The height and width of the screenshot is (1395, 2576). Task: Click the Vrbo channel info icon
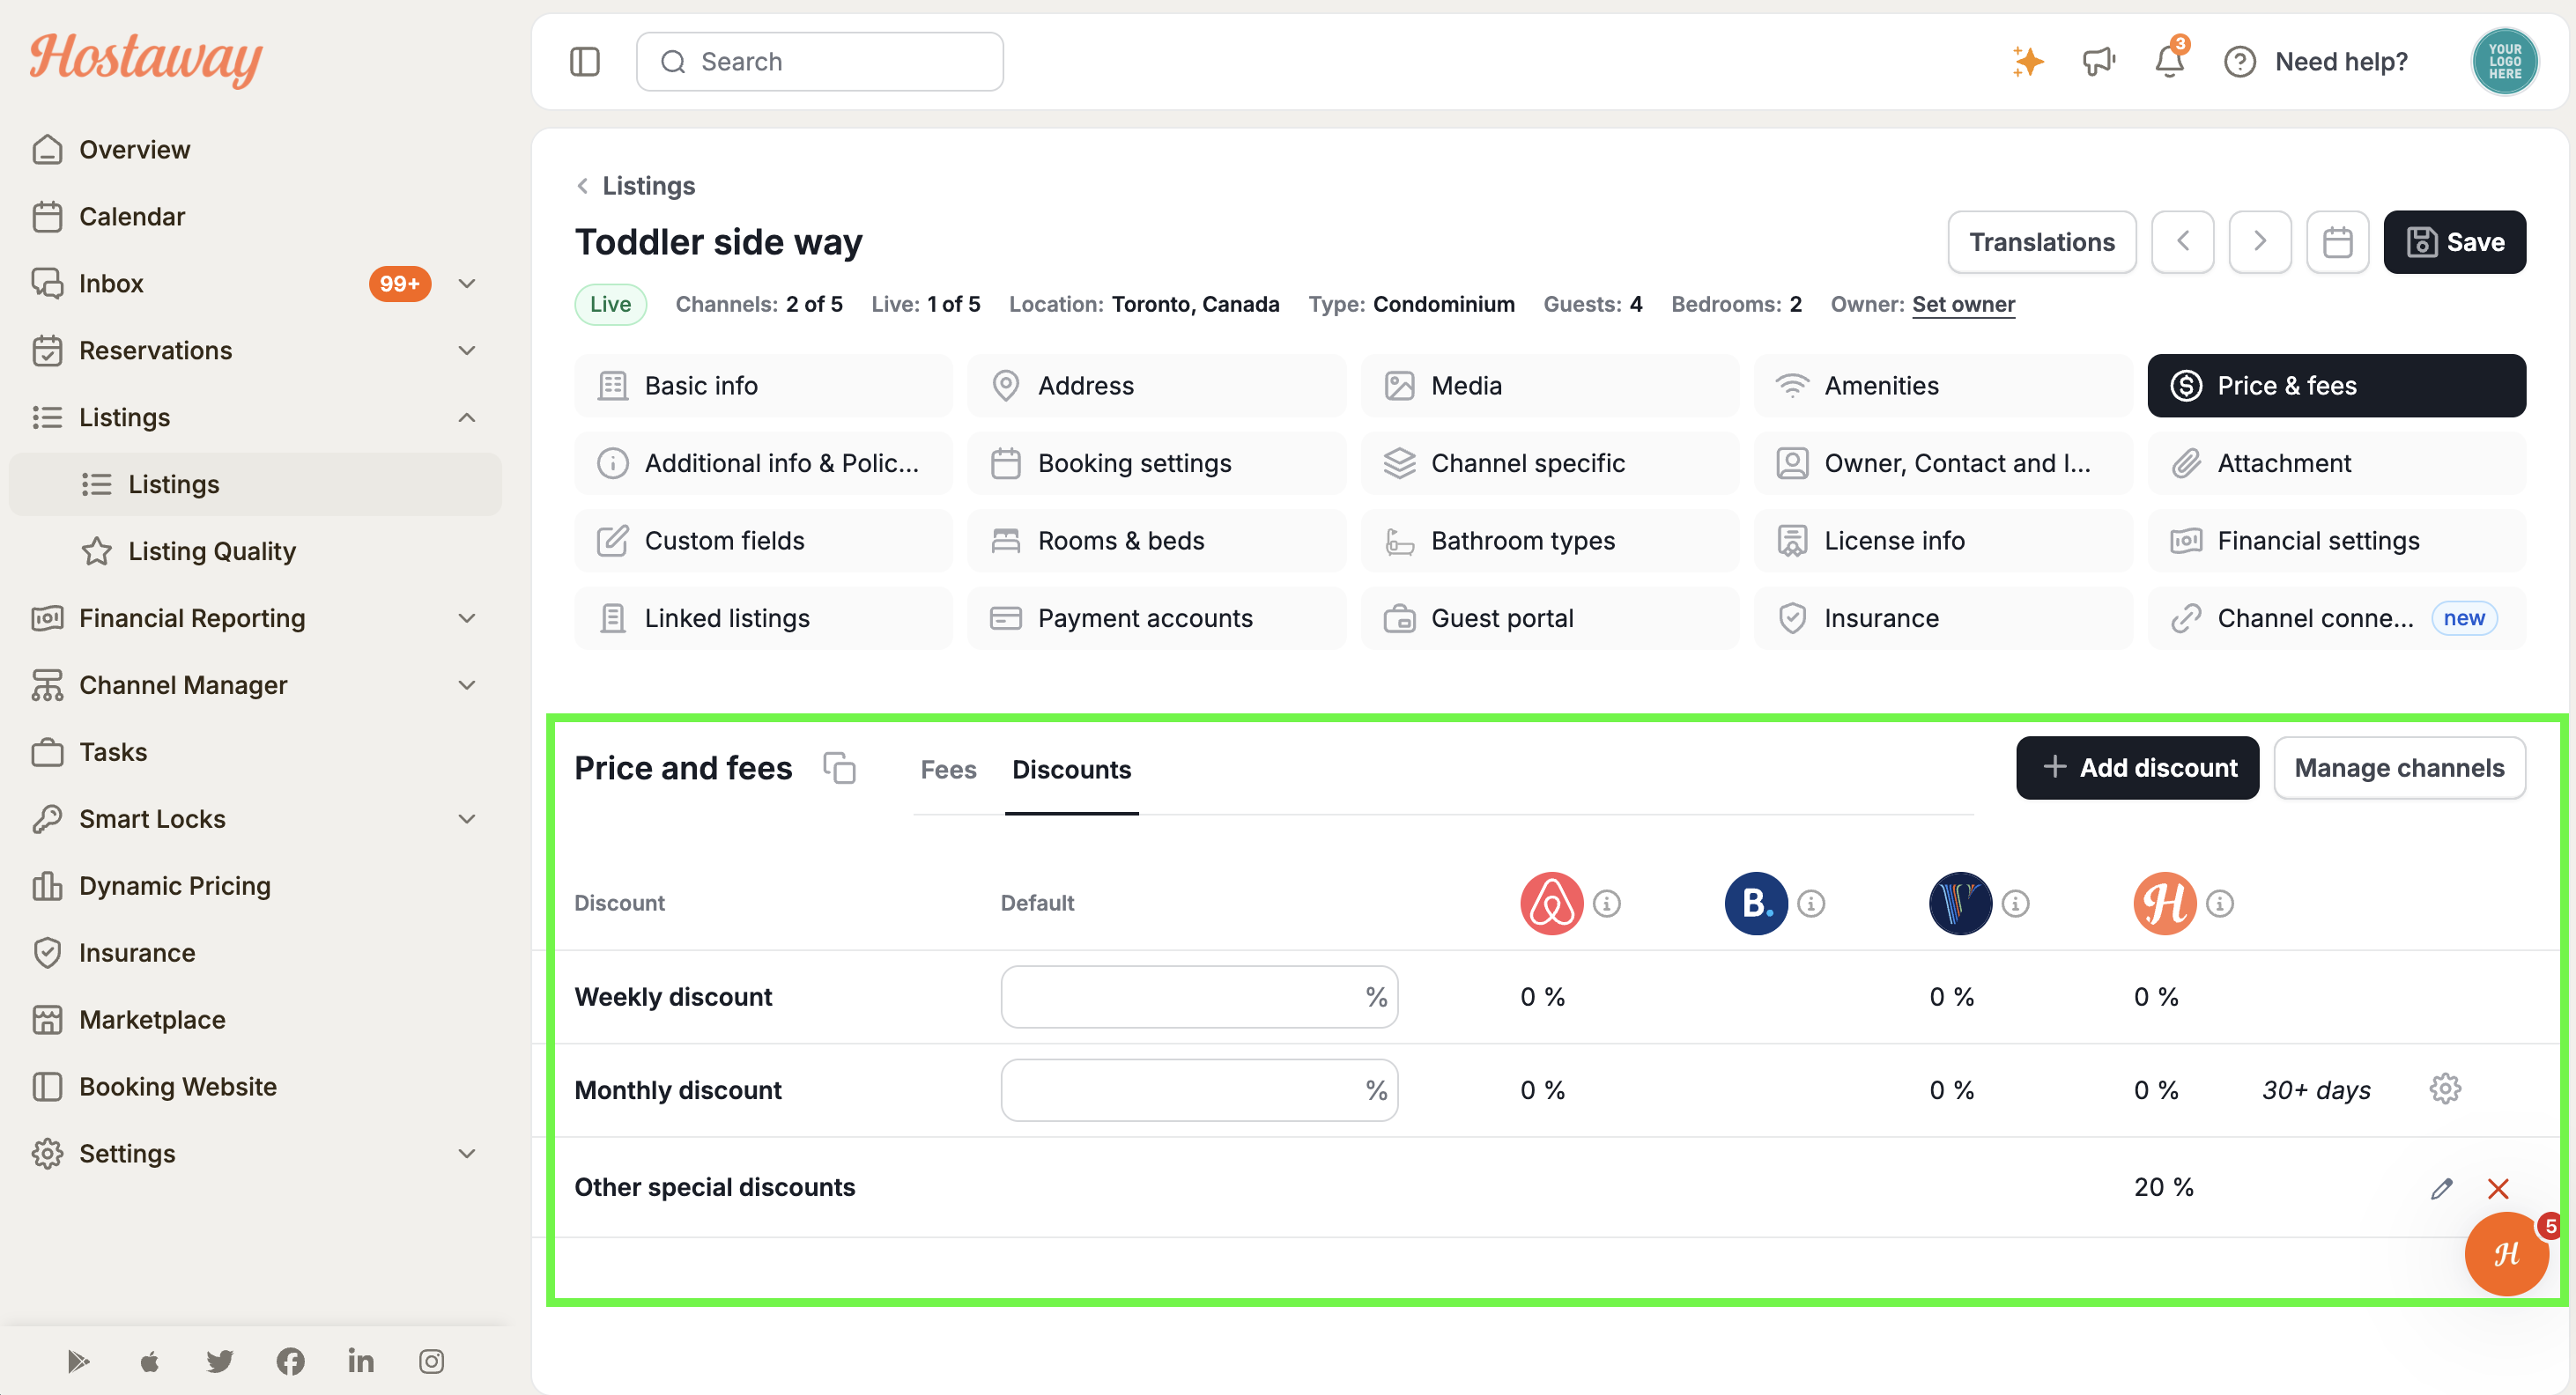2015,903
